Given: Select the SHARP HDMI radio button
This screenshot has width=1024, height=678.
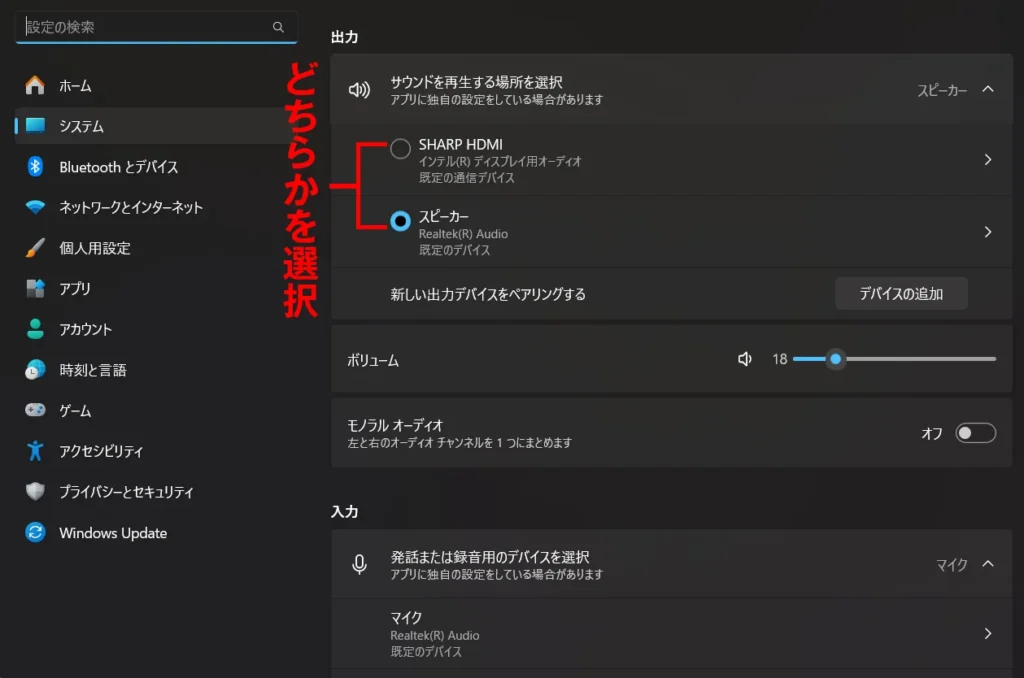Looking at the screenshot, I should click(400, 149).
